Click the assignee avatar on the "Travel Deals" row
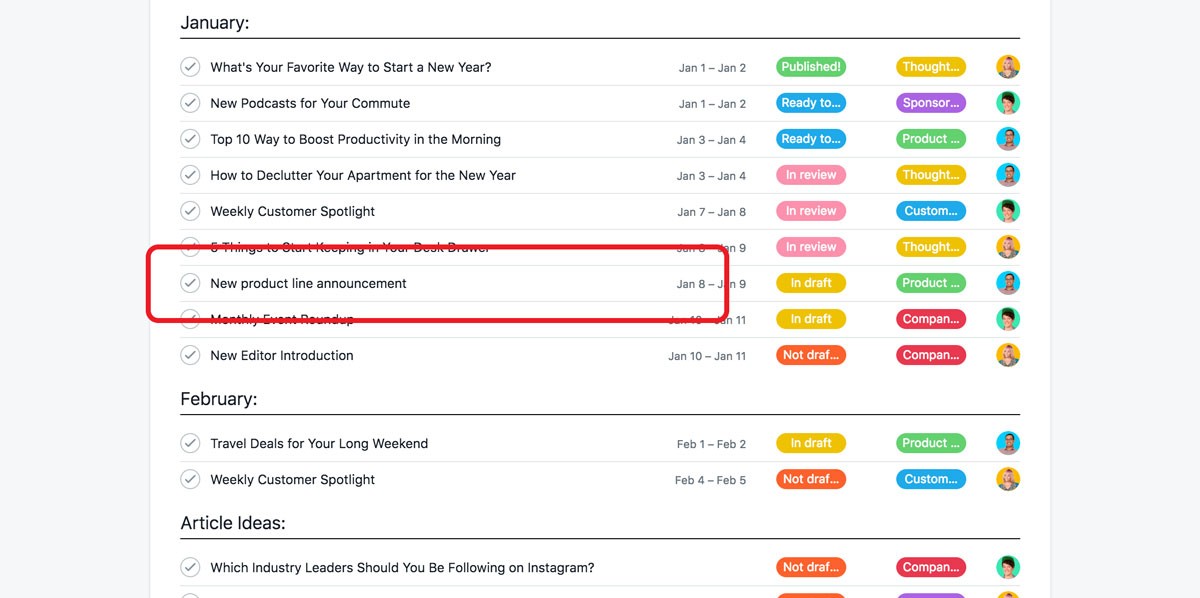Screen dimensions: 1200x598 click(x=1008, y=443)
